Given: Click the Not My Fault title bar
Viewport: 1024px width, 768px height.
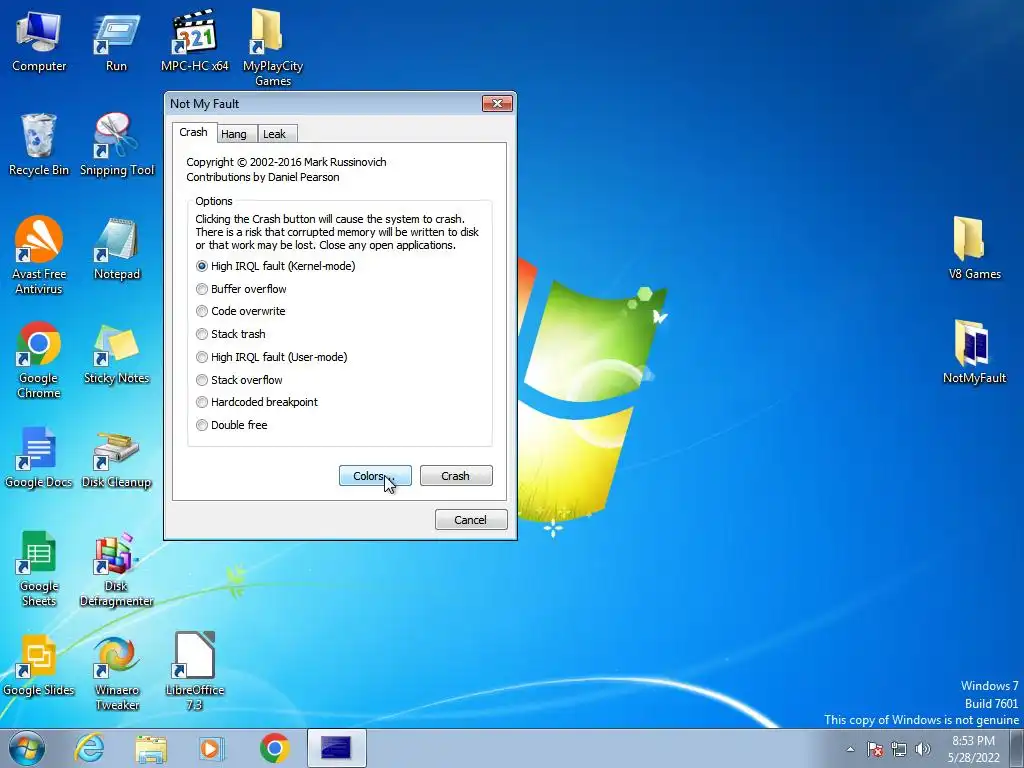Looking at the screenshot, I should [x=323, y=104].
